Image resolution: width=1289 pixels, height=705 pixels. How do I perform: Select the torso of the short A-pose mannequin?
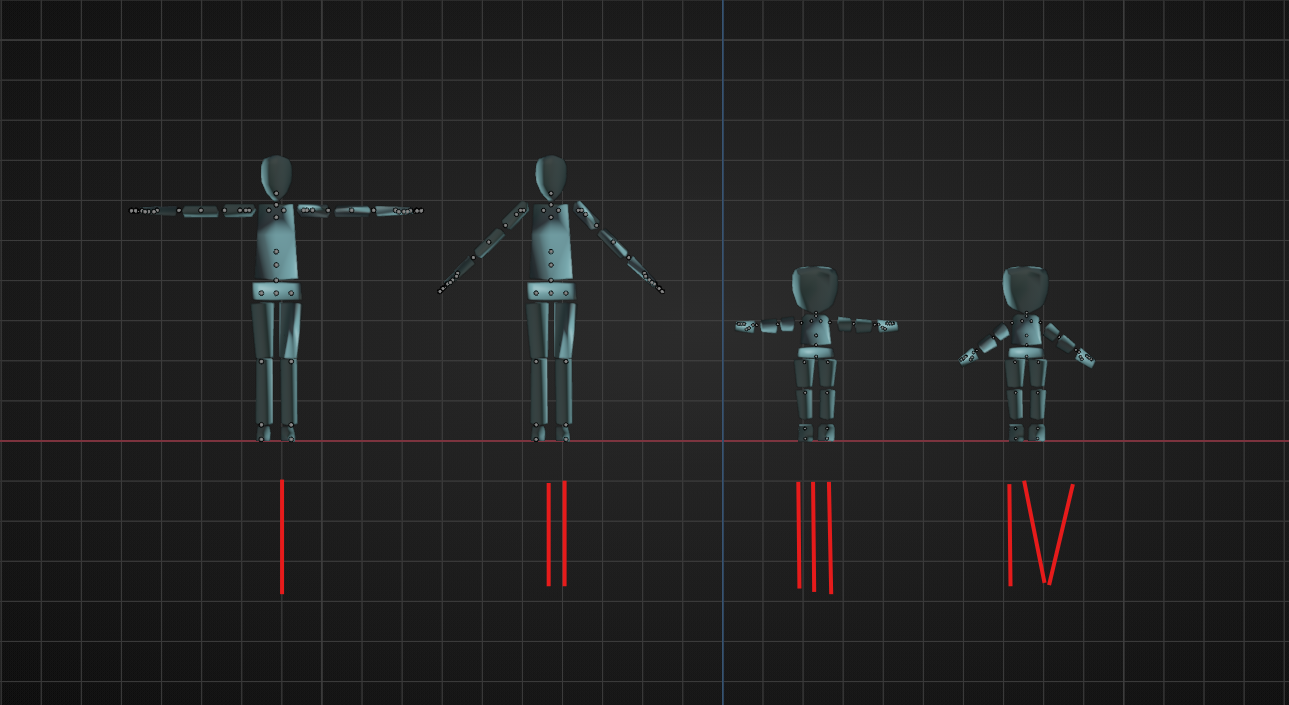point(1026,329)
